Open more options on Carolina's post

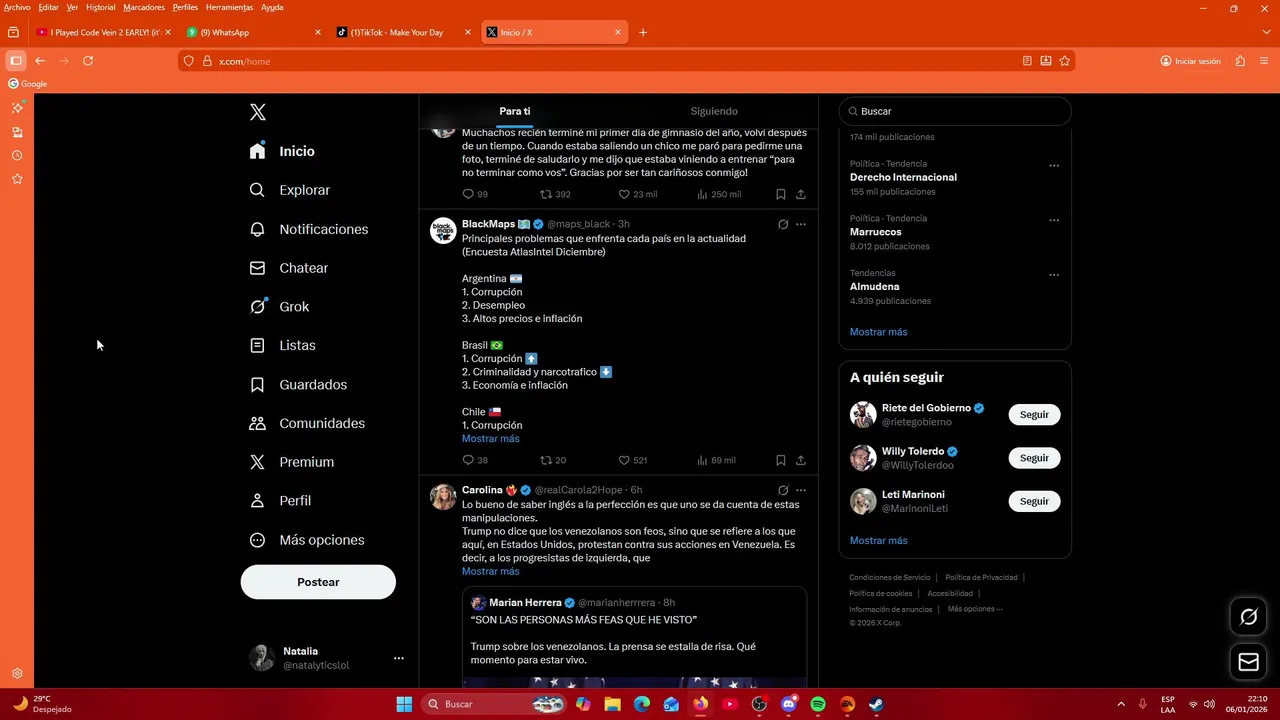[801, 490]
